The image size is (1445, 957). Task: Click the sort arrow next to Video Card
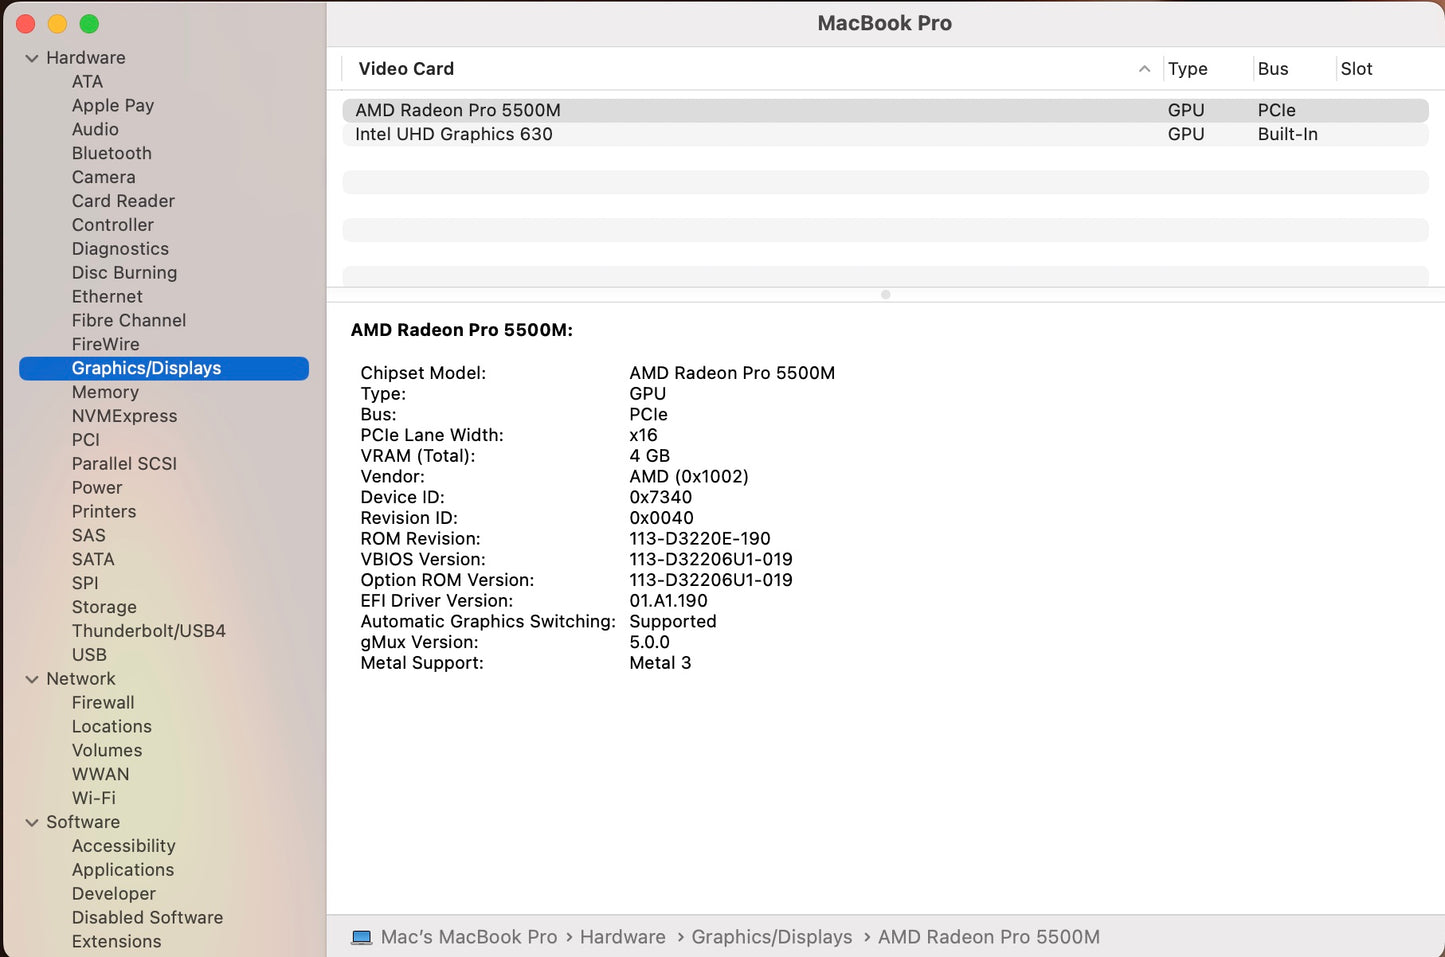tap(1144, 69)
